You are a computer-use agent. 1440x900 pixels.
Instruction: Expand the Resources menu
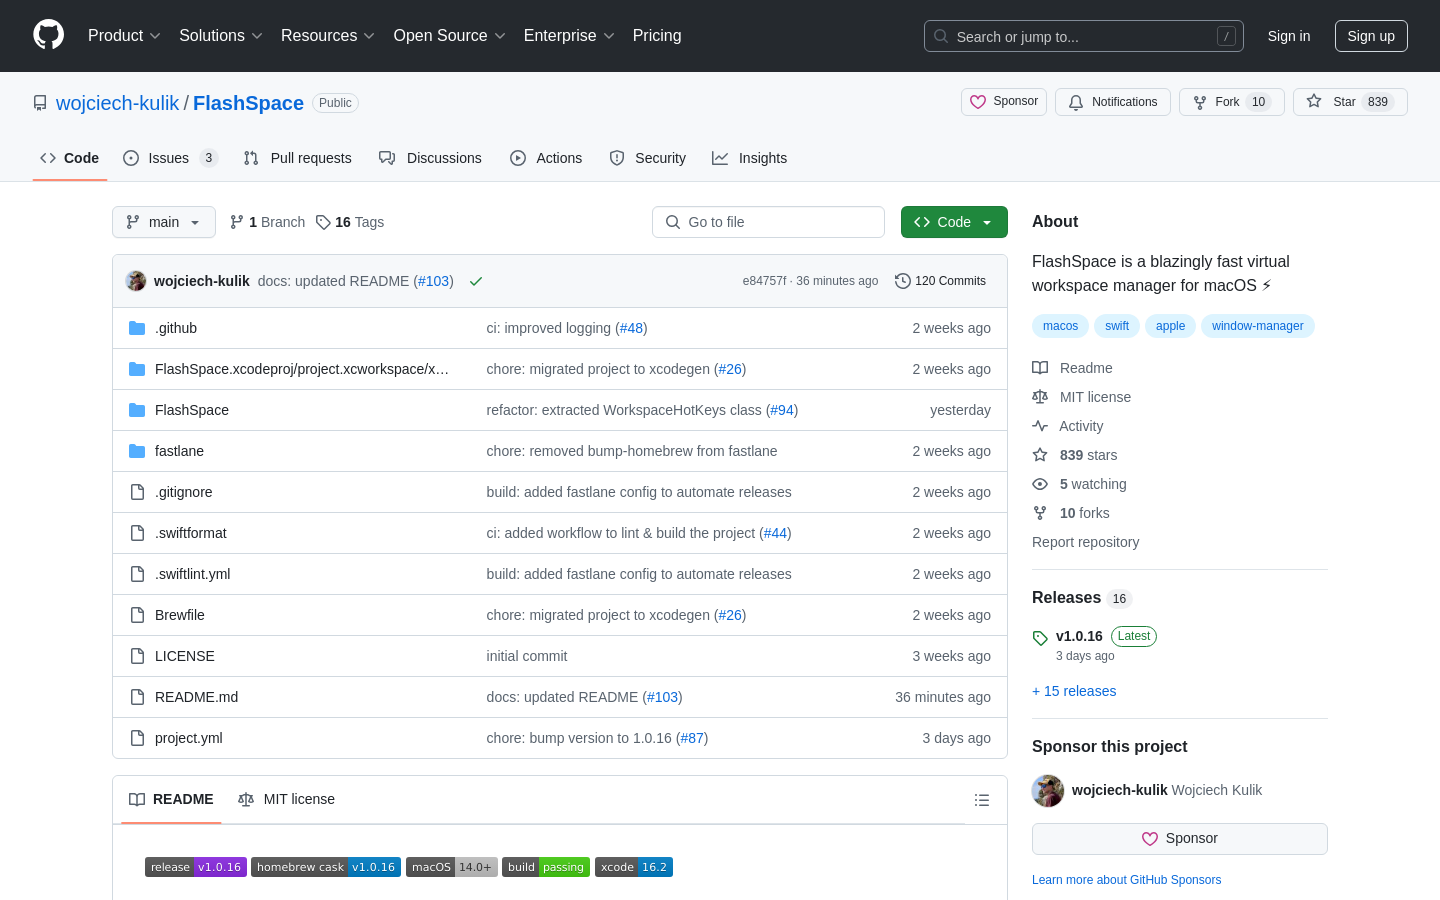[328, 36]
